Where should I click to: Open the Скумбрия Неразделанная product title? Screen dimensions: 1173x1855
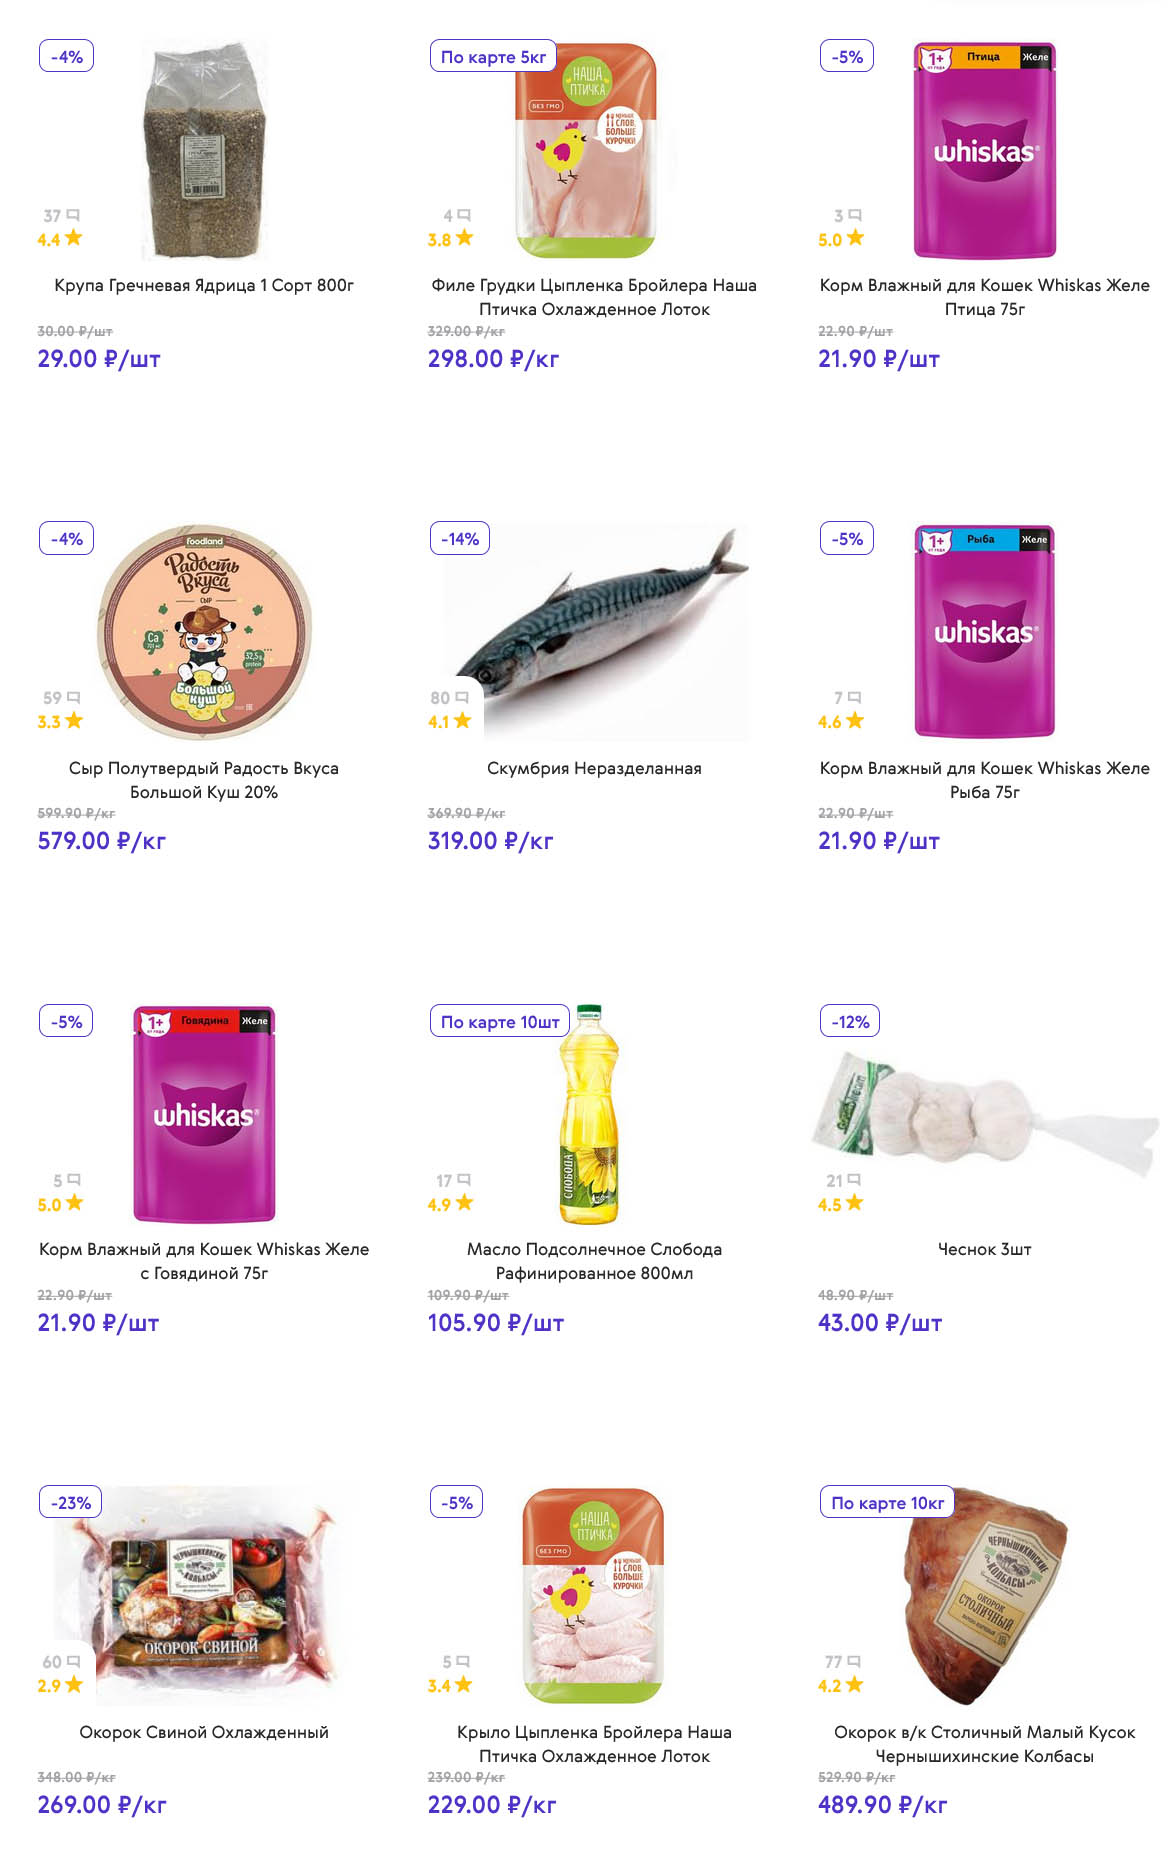594,768
